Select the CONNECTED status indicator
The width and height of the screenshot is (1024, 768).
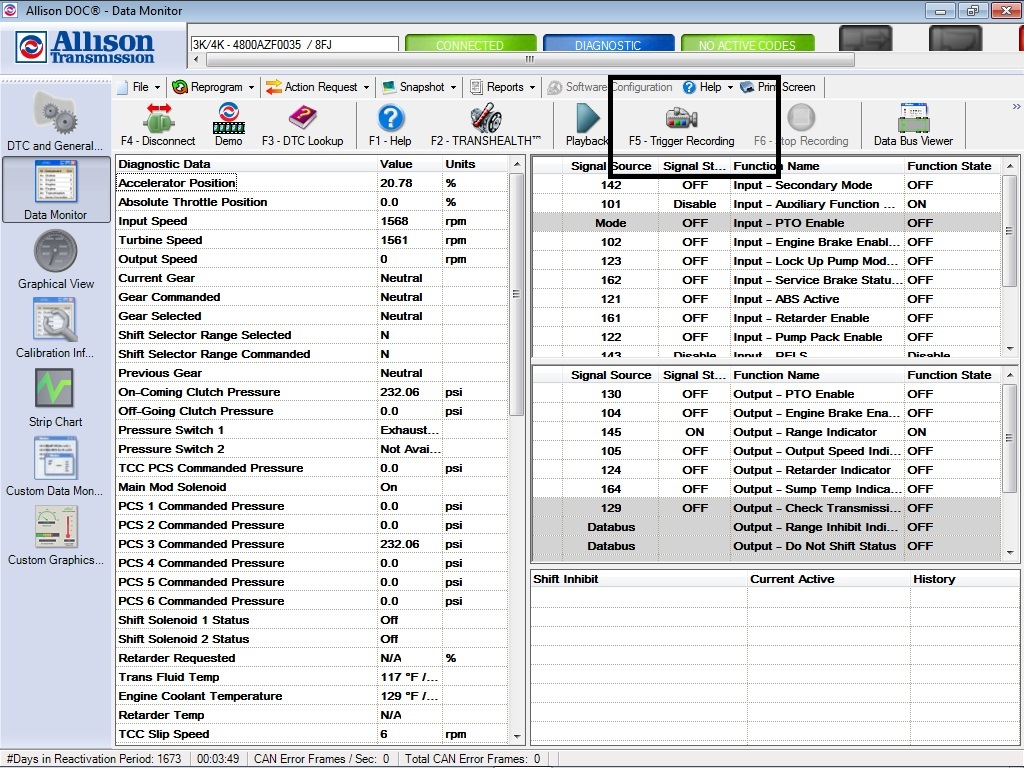[x=470, y=43]
